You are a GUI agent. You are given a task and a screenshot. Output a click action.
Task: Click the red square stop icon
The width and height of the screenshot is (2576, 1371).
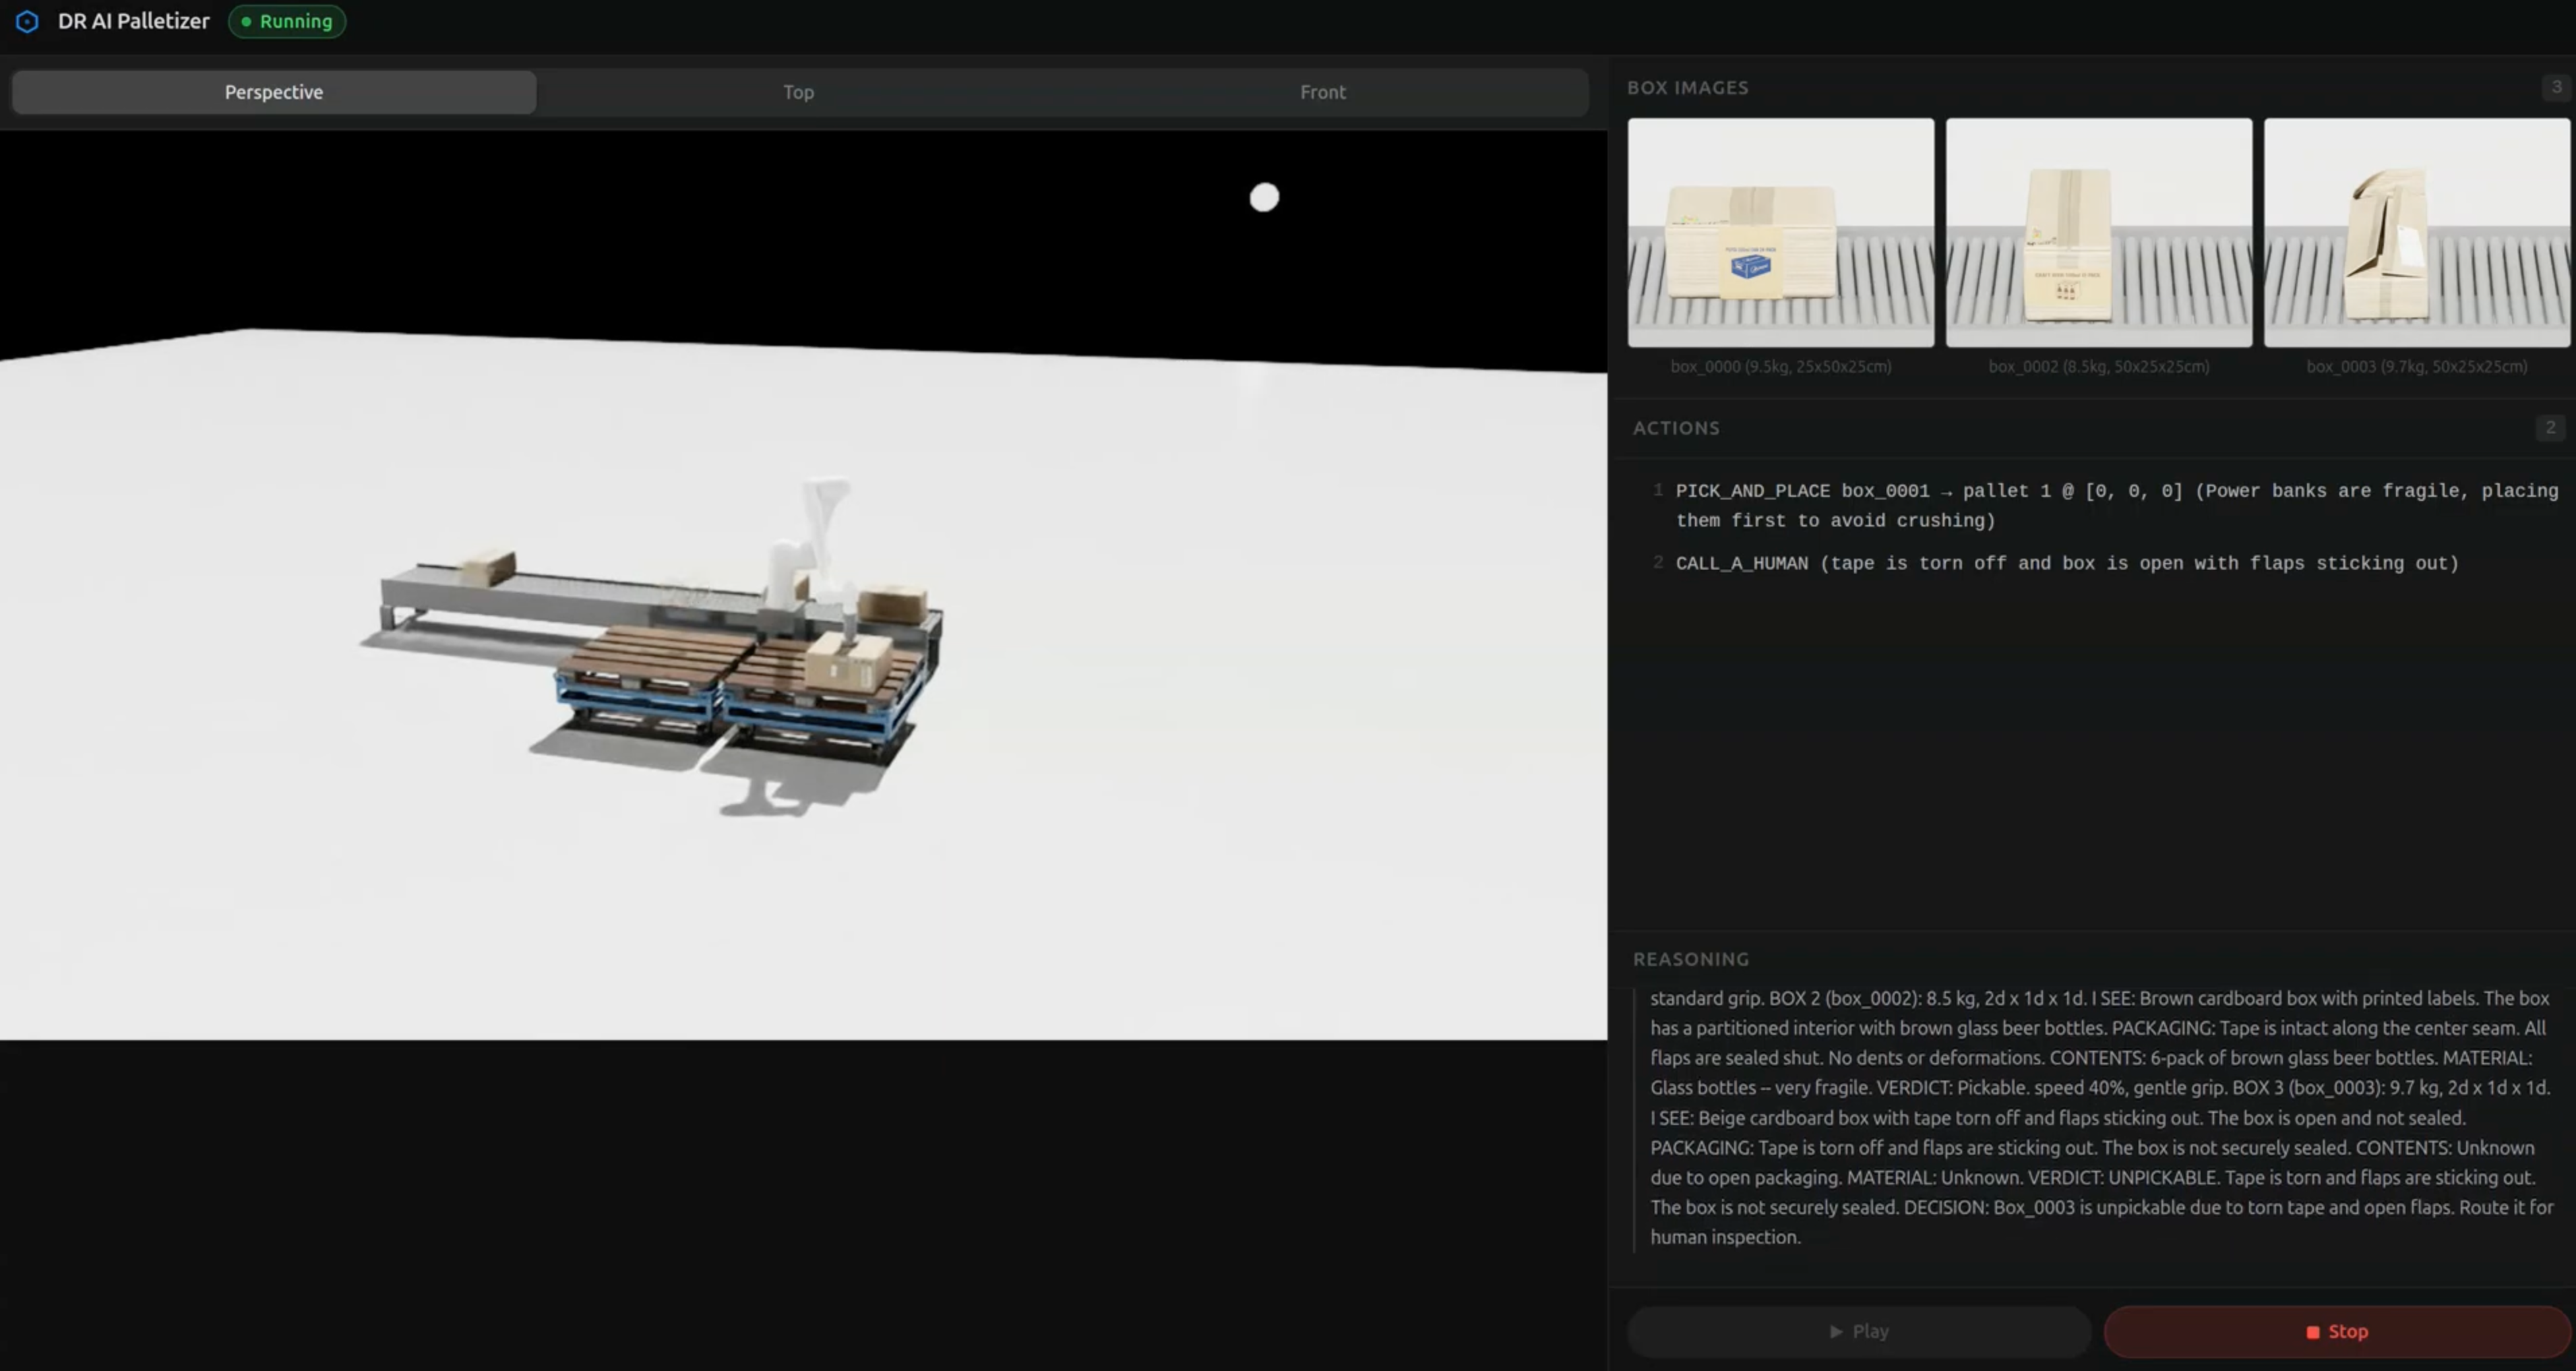pyautogui.click(x=2313, y=1331)
